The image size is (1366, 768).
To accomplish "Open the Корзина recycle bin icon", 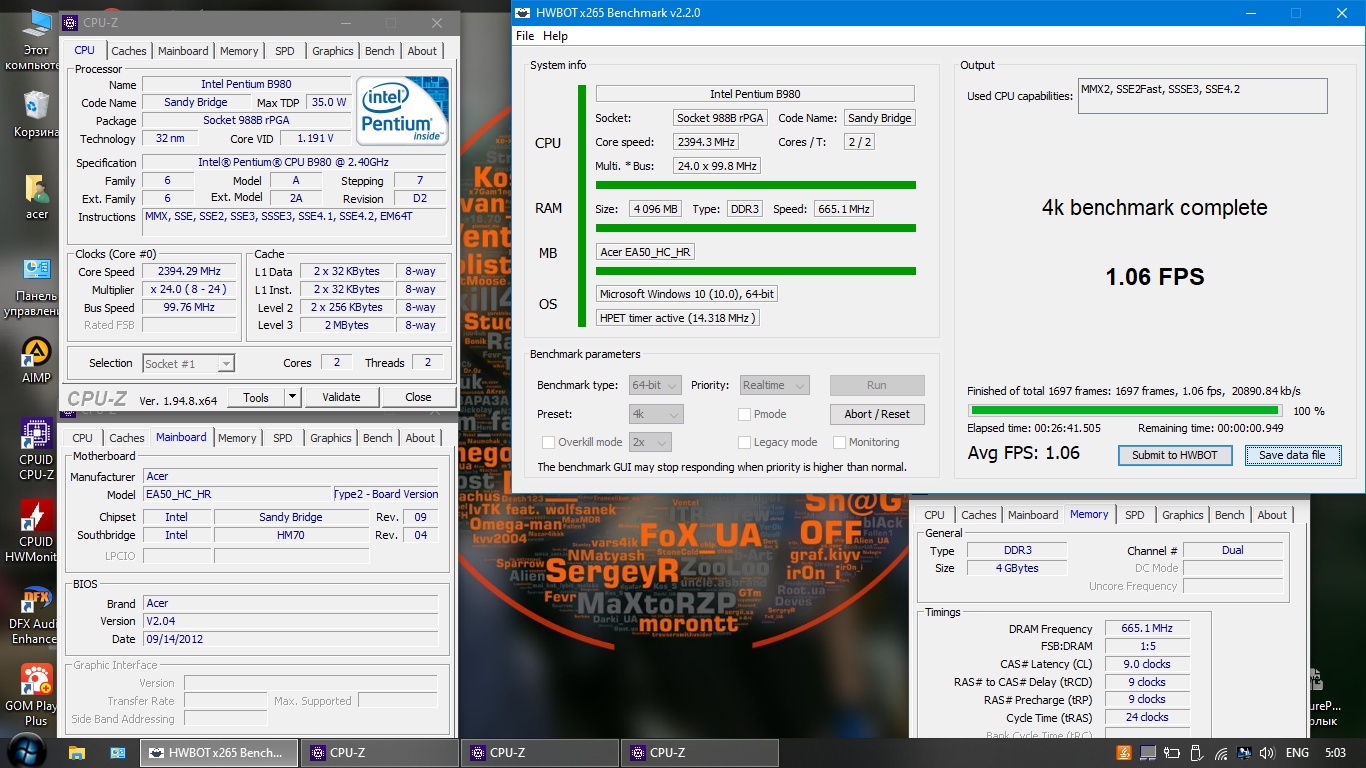I will (36, 114).
